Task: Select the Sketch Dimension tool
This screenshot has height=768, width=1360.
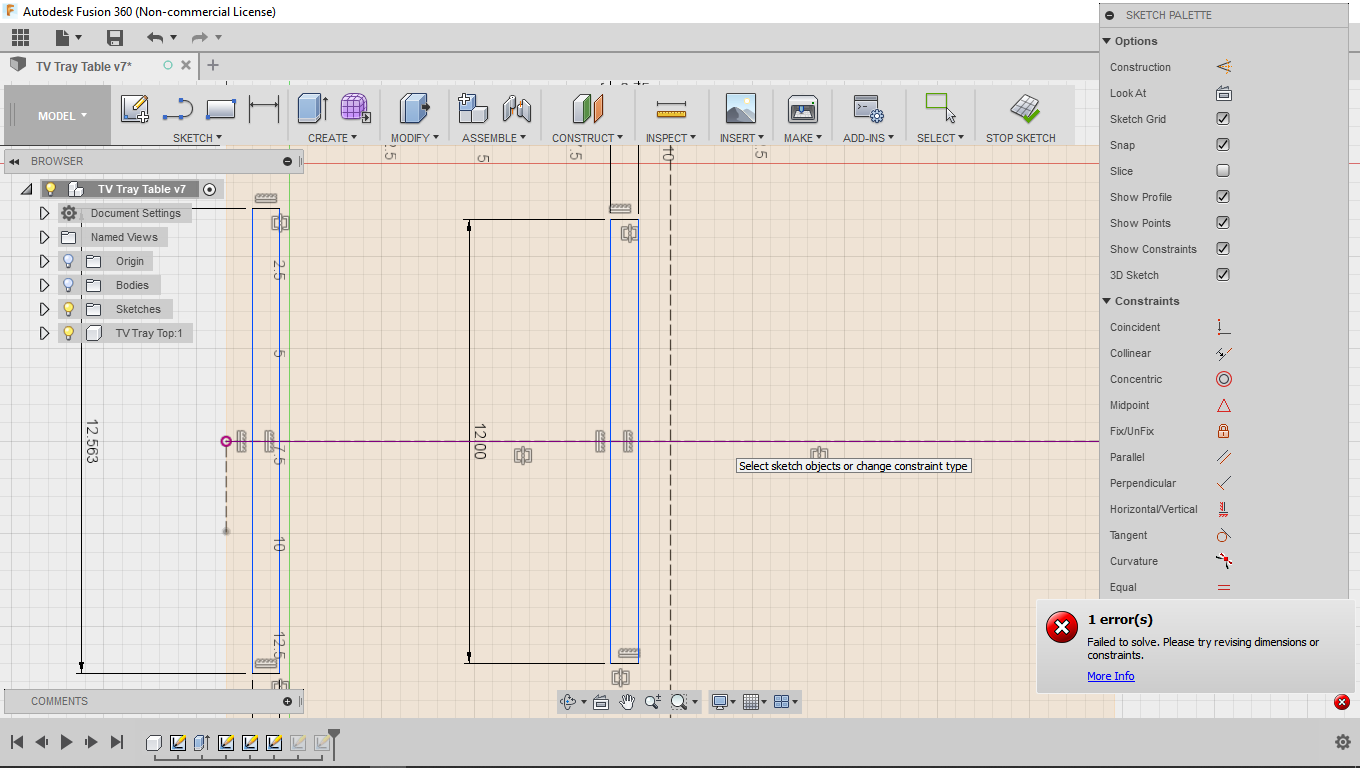Action: (264, 109)
